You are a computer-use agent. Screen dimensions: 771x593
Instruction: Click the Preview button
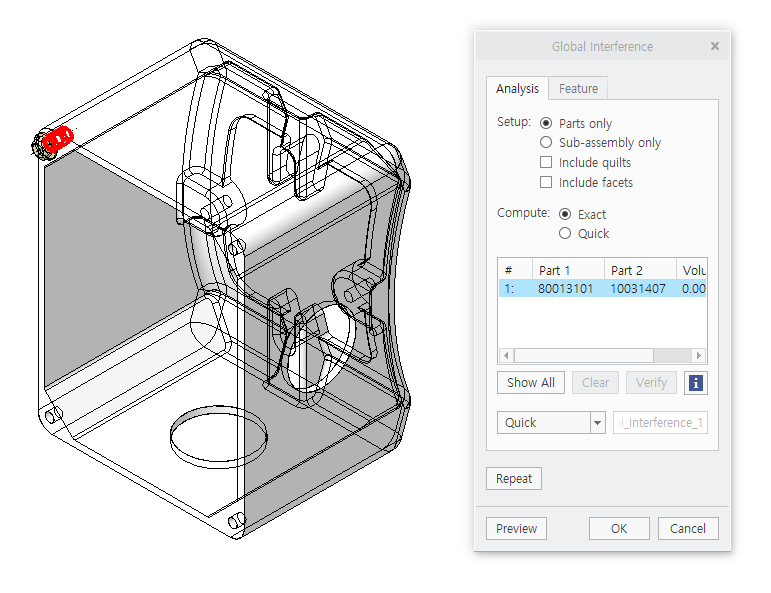pos(516,529)
